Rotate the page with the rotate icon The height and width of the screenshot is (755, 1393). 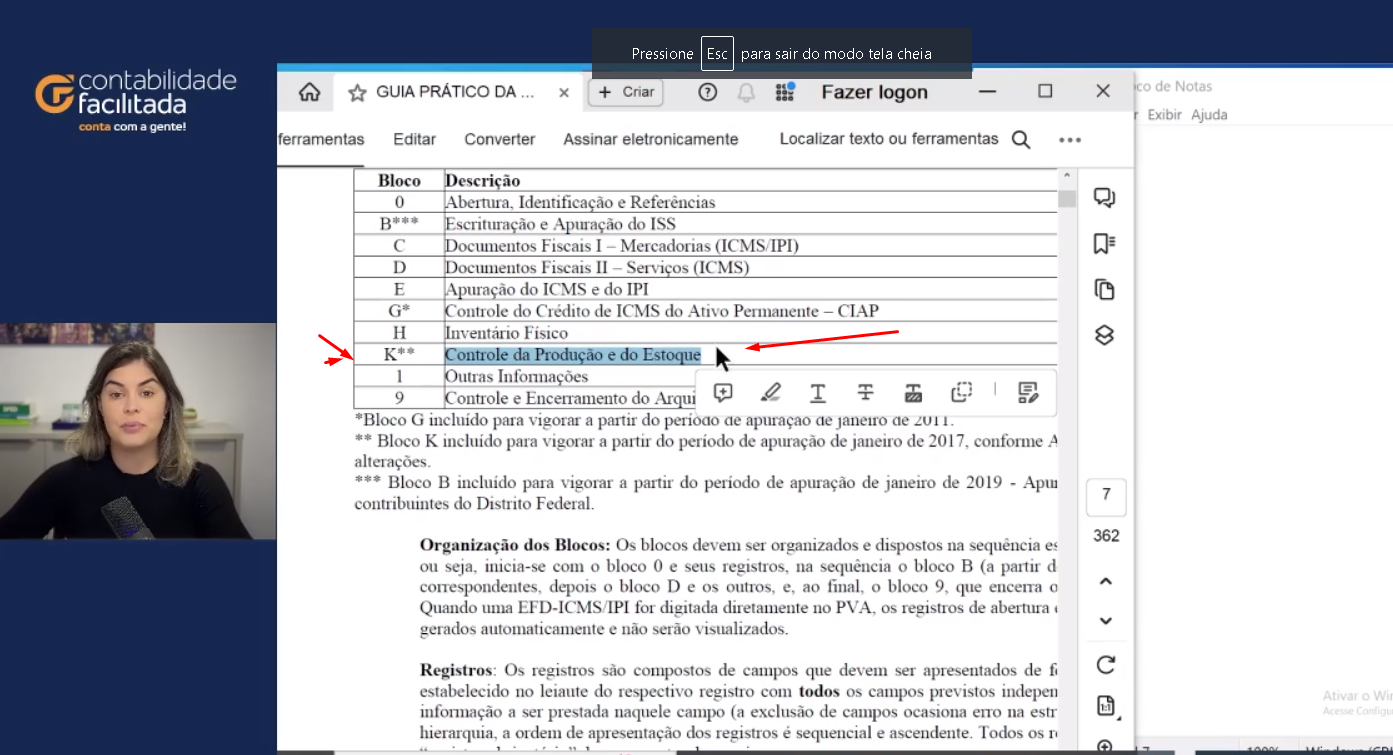pos(1106,665)
